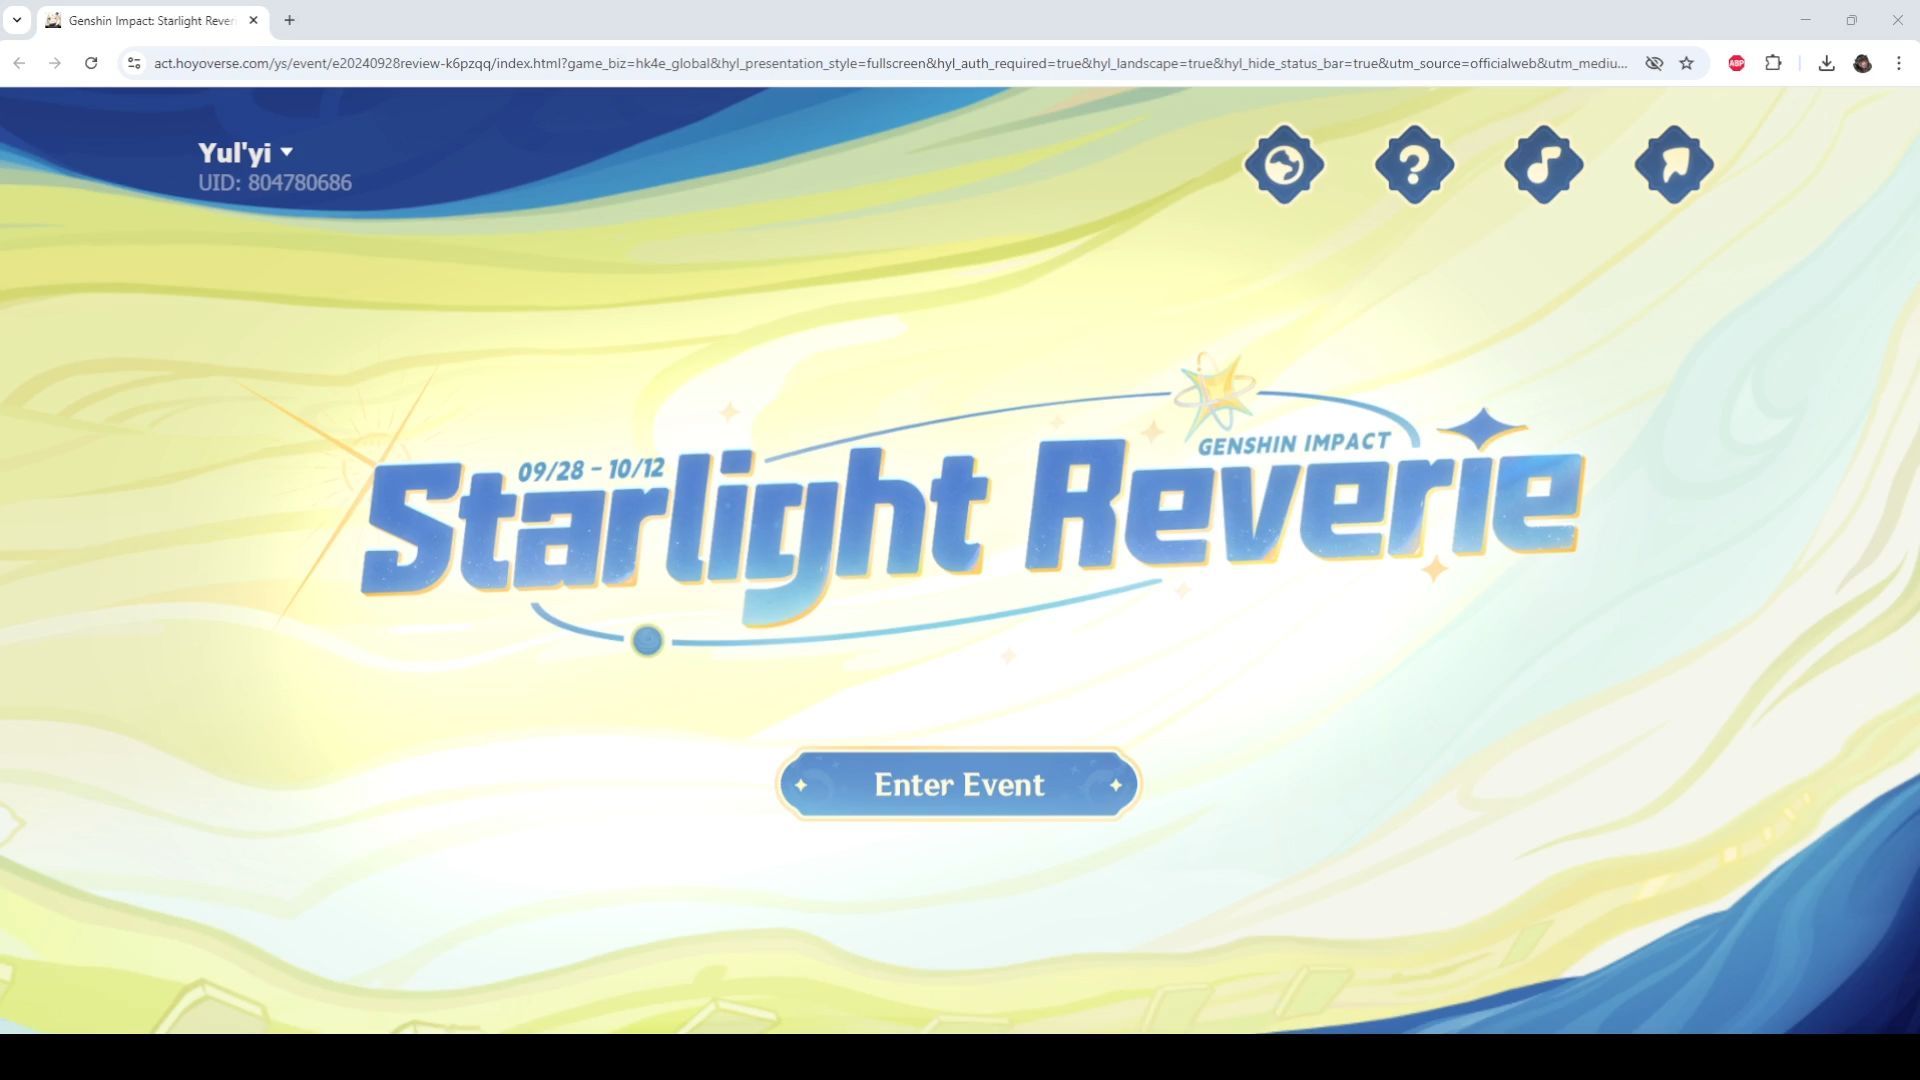Open the Adblock Plus extension icon

[x=1737, y=63]
